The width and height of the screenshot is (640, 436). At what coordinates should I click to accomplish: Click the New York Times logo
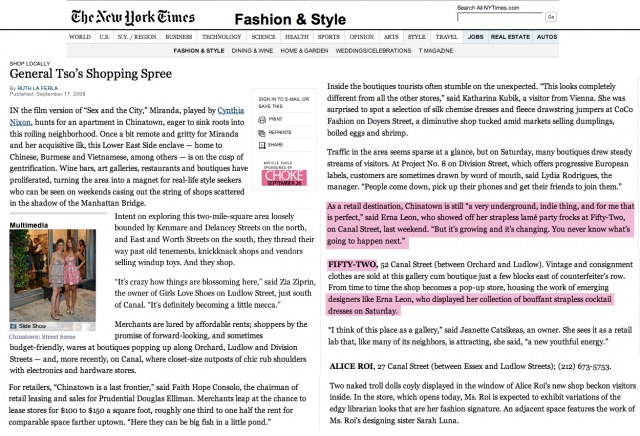[x=133, y=17]
